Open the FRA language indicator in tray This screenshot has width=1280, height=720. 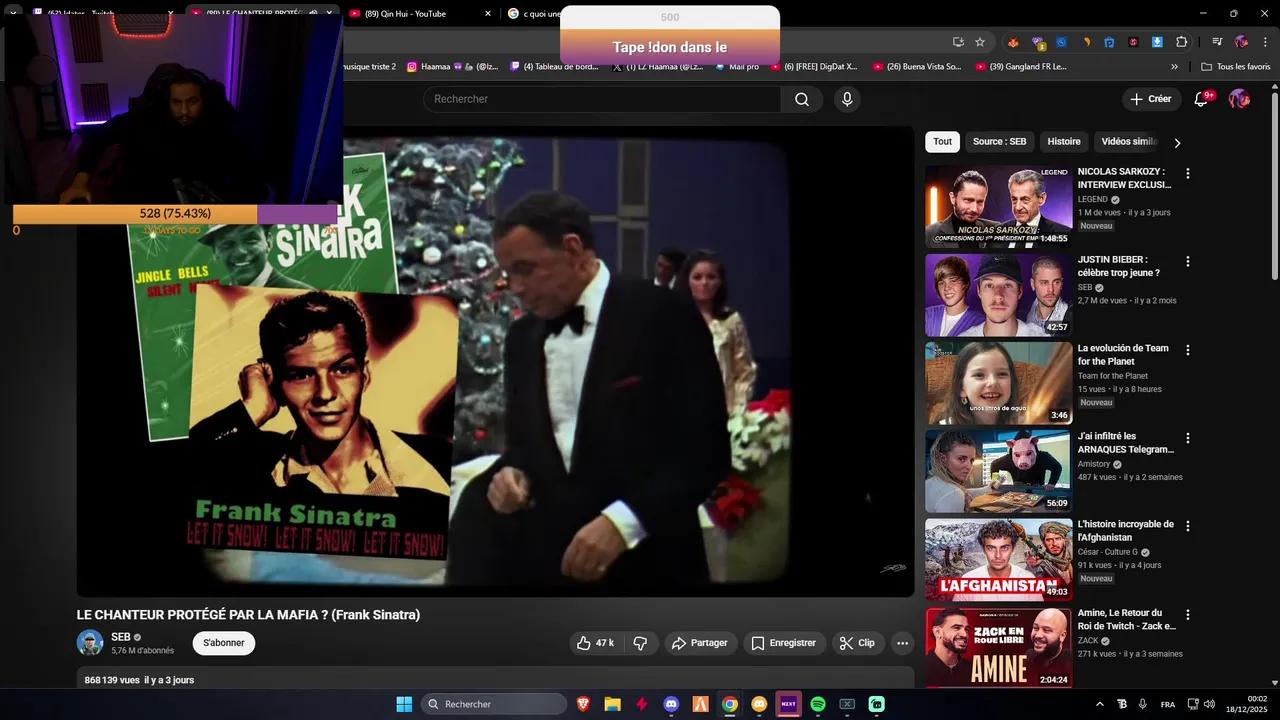[x=1168, y=704]
